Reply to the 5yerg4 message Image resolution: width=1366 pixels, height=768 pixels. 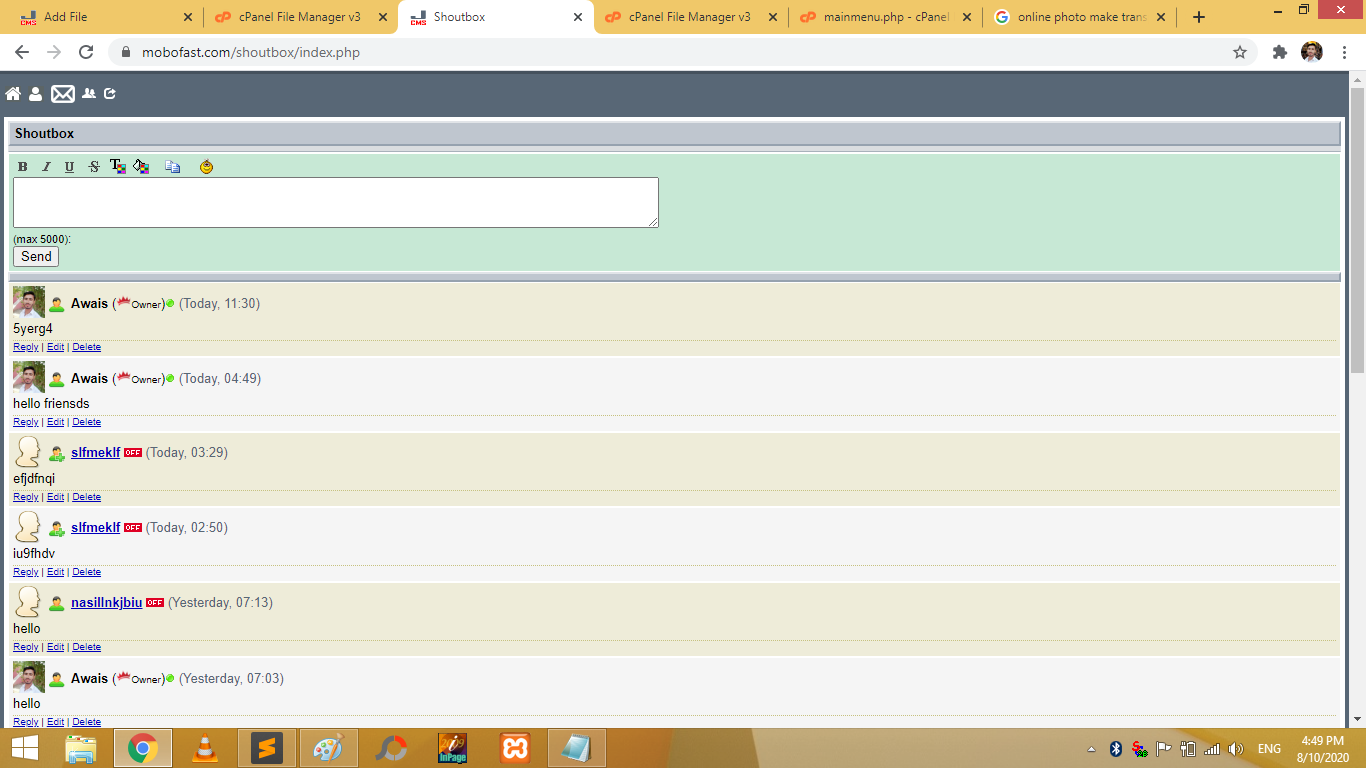coord(26,347)
